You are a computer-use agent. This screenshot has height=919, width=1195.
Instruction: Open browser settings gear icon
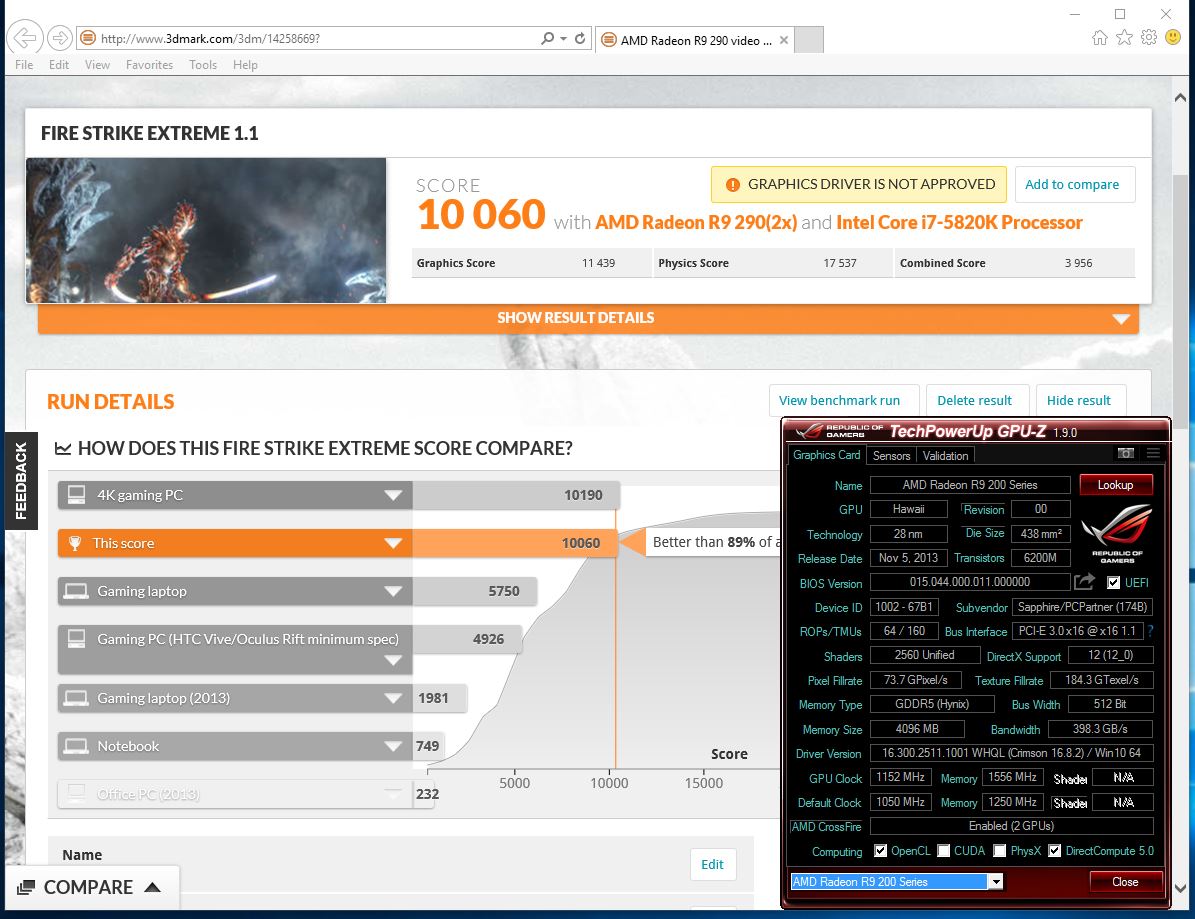[x=1149, y=37]
